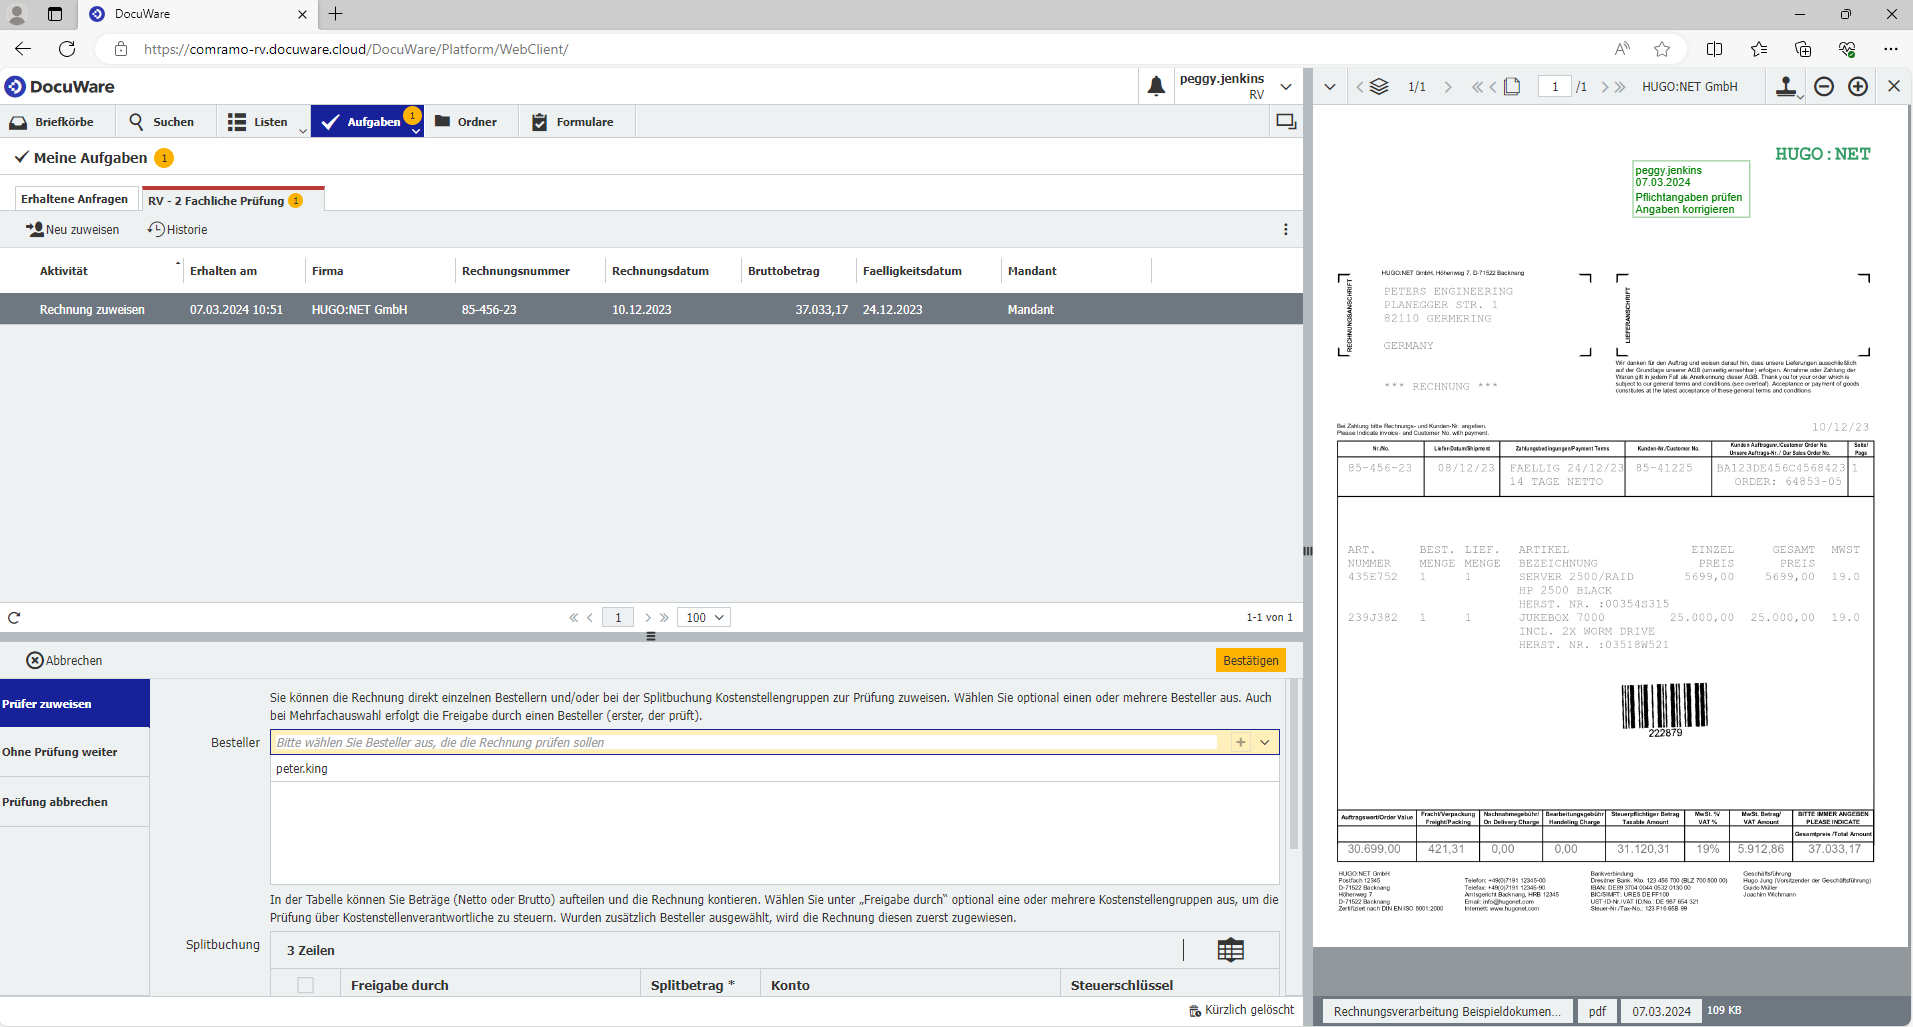The width and height of the screenshot is (1913, 1027).
Task: Click the document stack layers icon
Action: point(1379,87)
